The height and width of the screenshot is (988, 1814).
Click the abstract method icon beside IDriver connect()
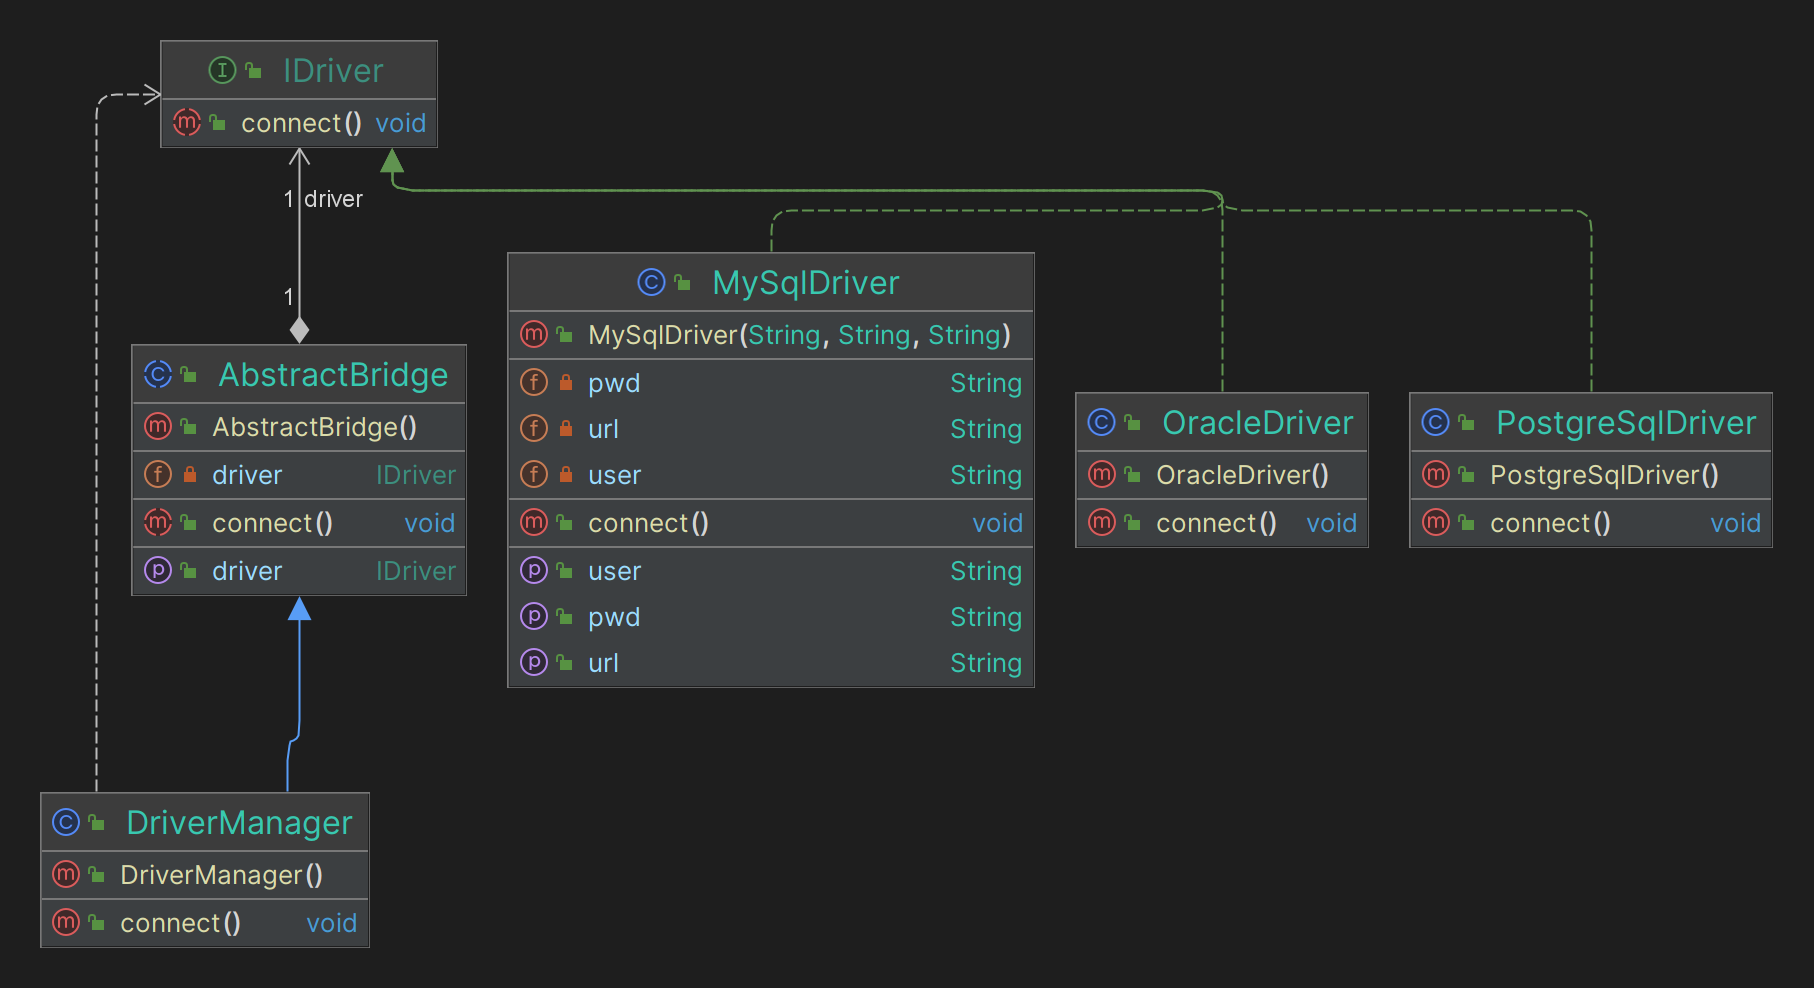point(187,123)
